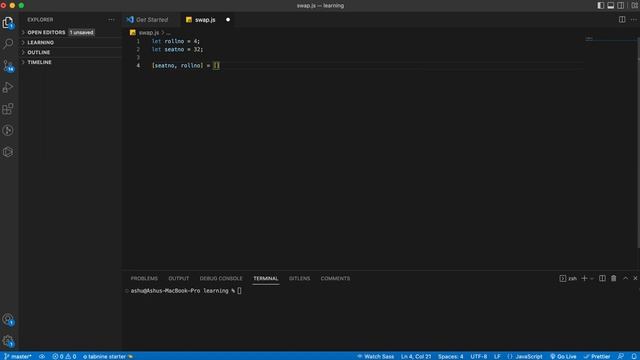Toggle bottom panel layout icon in title bar

point(611,6)
